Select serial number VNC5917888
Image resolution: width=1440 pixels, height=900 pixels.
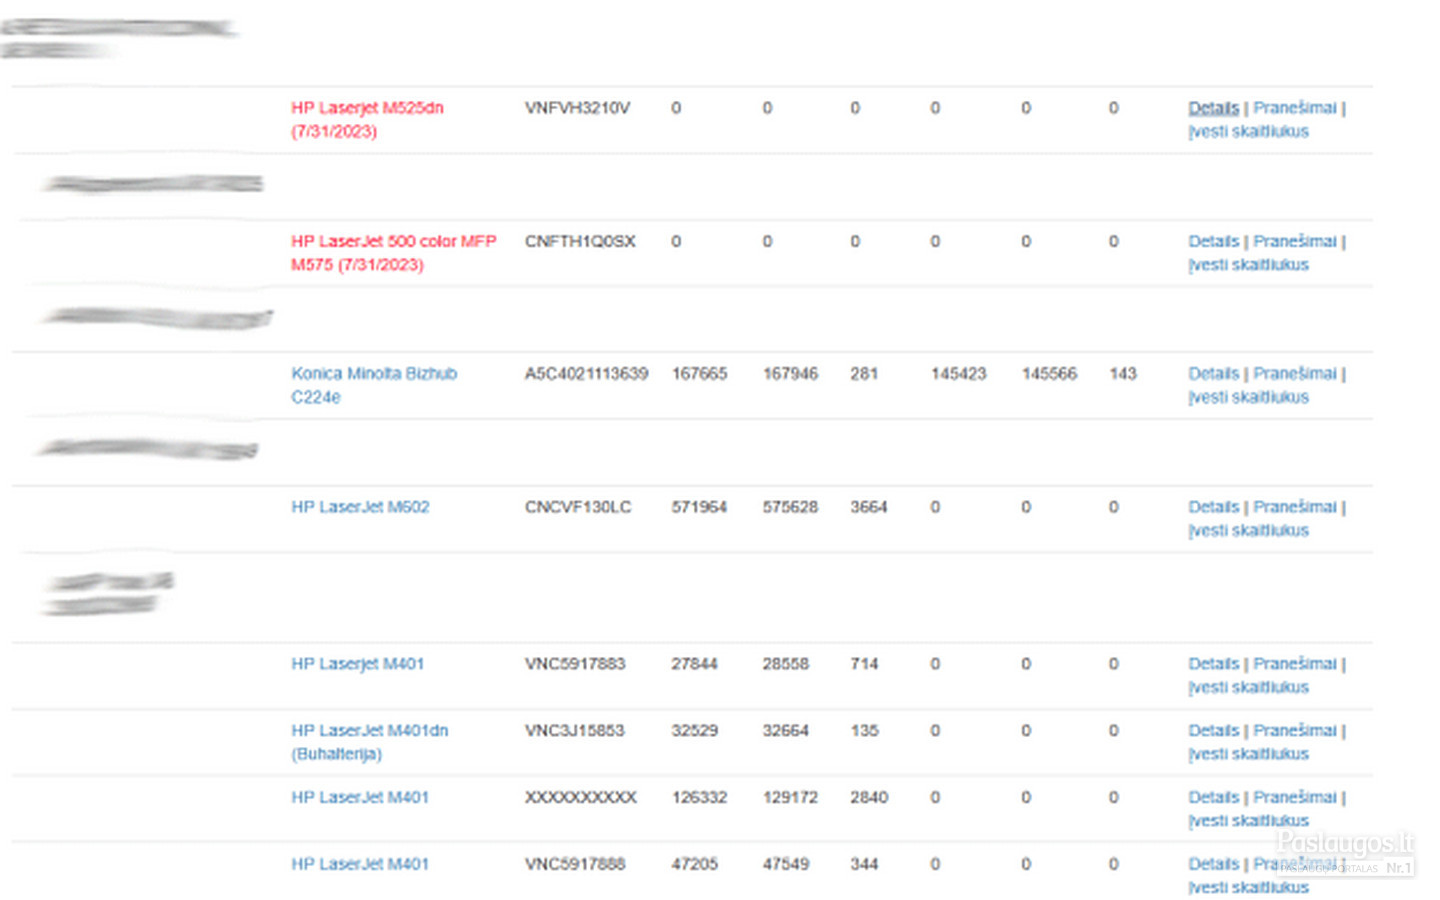(x=575, y=864)
